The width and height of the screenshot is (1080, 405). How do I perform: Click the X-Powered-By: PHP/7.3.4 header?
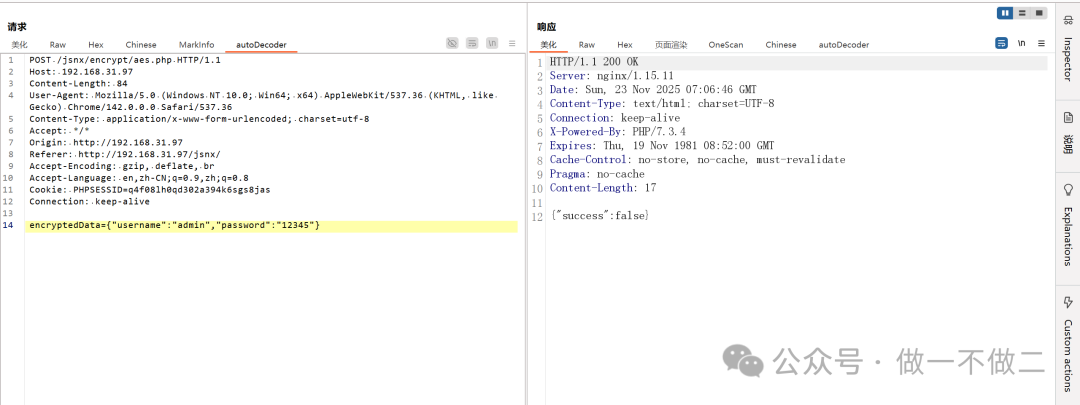pos(617,132)
